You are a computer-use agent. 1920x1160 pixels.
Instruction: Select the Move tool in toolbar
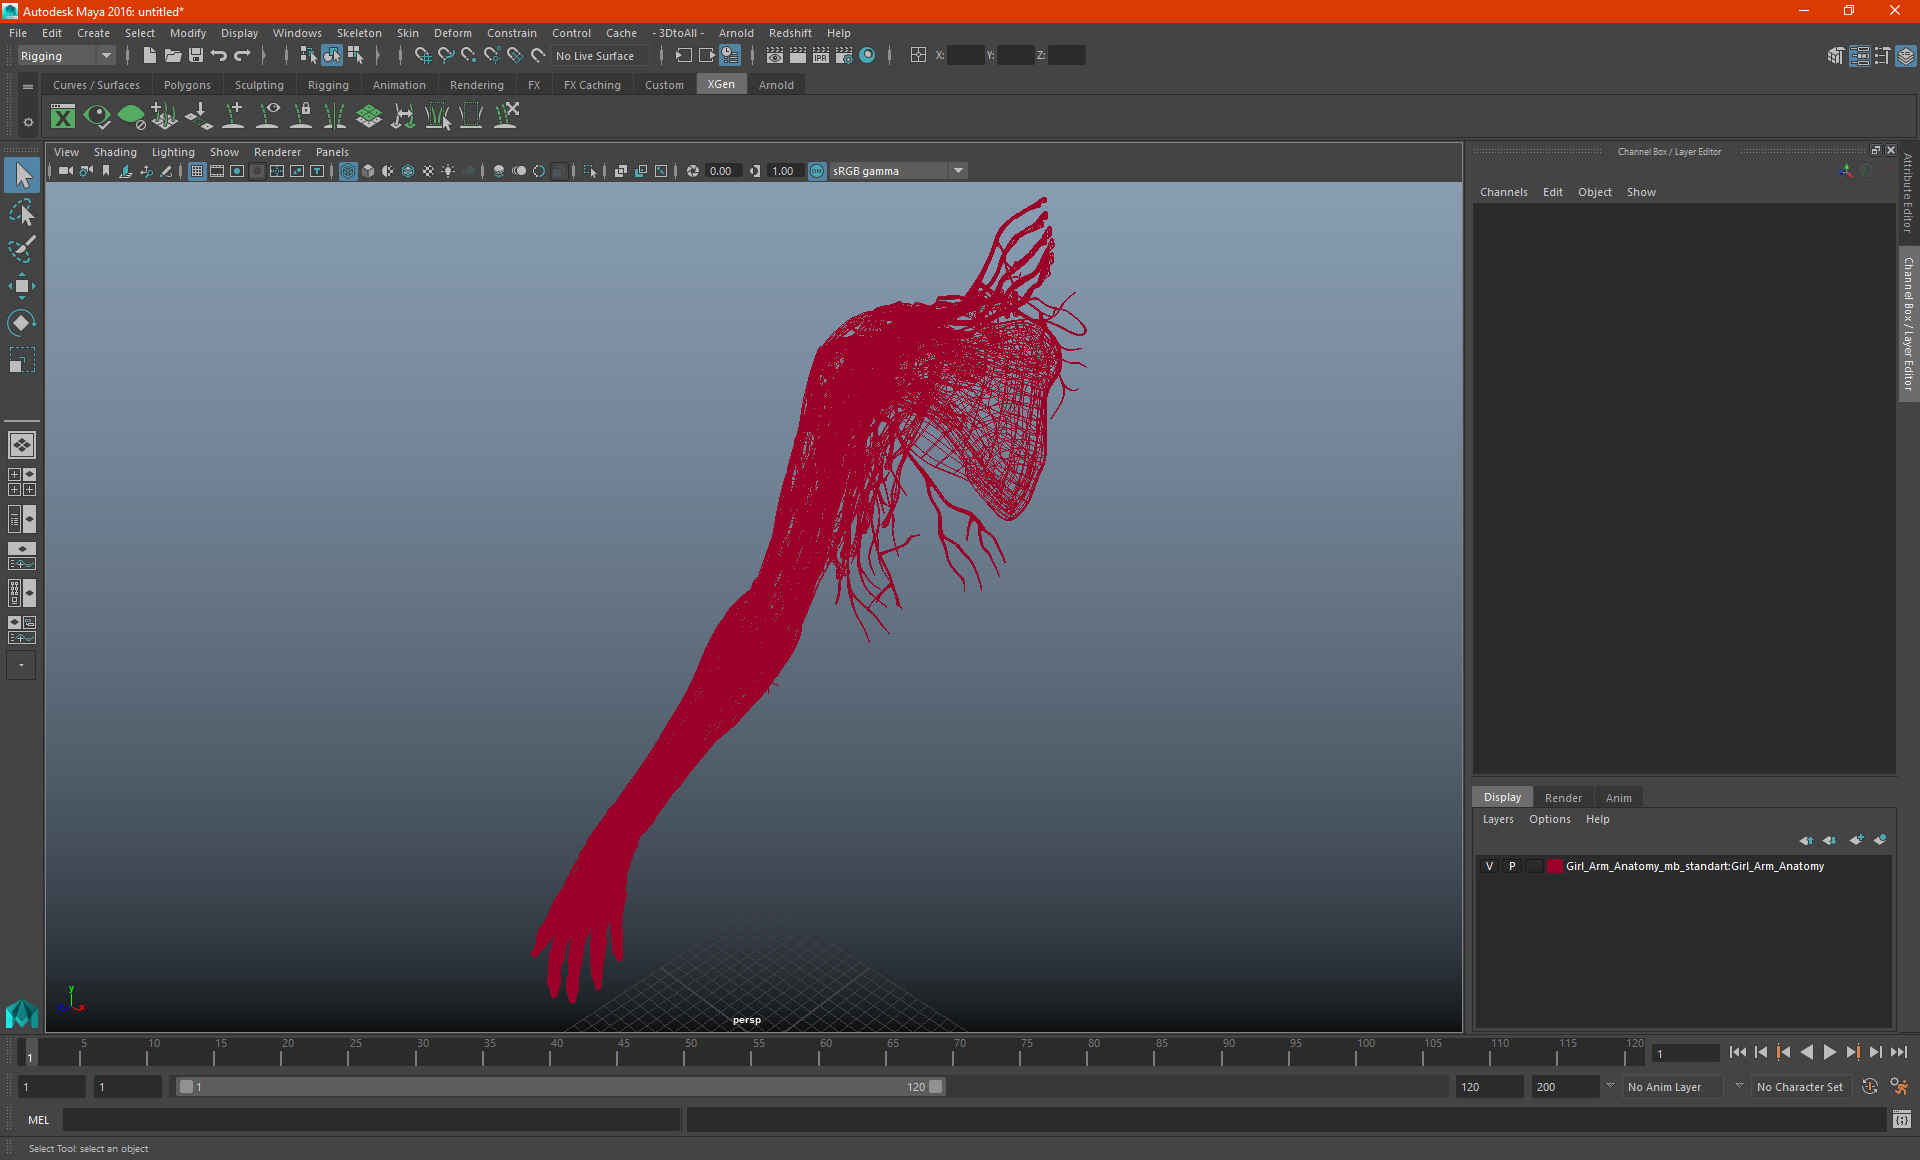(21, 284)
